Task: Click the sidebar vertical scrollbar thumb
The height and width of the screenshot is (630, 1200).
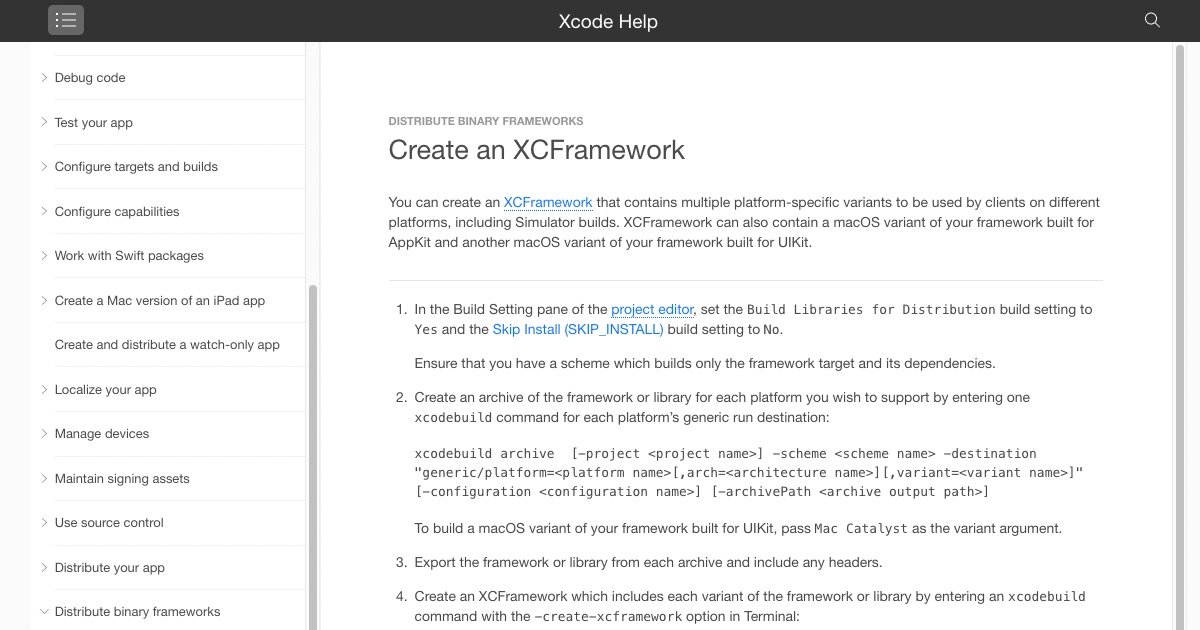Action: tap(313, 450)
